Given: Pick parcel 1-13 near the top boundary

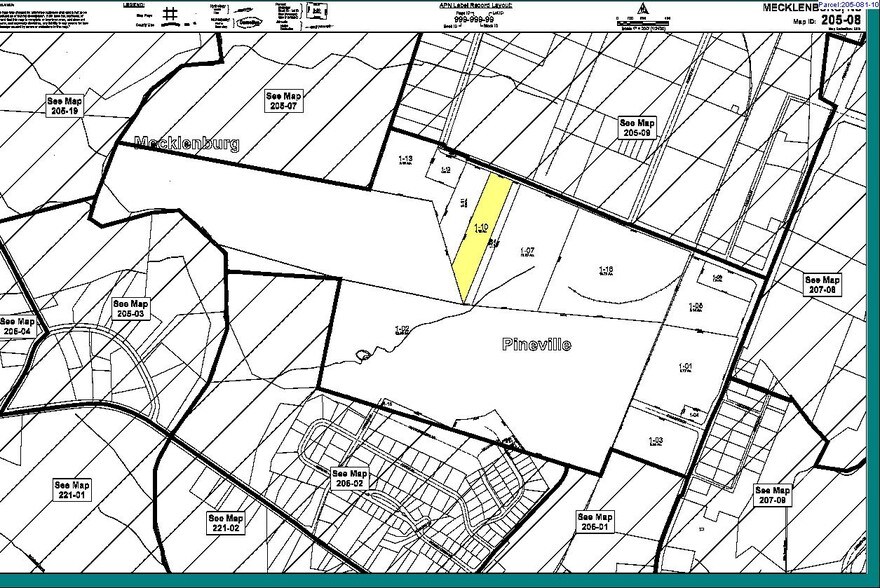Looking at the screenshot, I should (406, 160).
